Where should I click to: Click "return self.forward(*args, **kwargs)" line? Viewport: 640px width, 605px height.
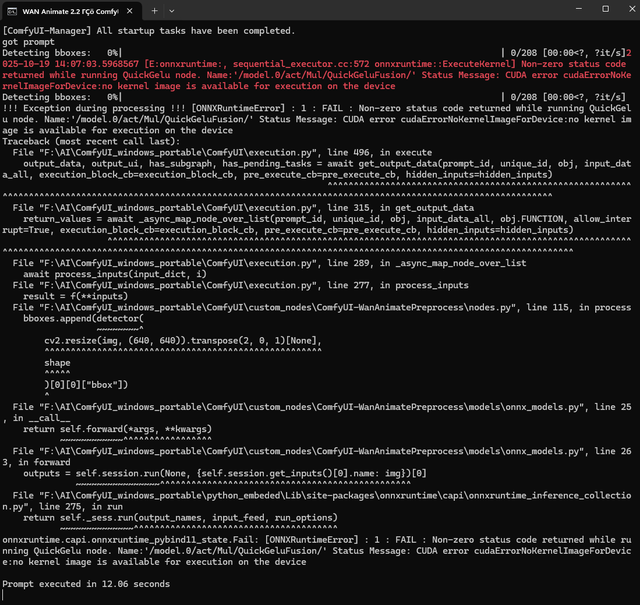click(118, 429)
